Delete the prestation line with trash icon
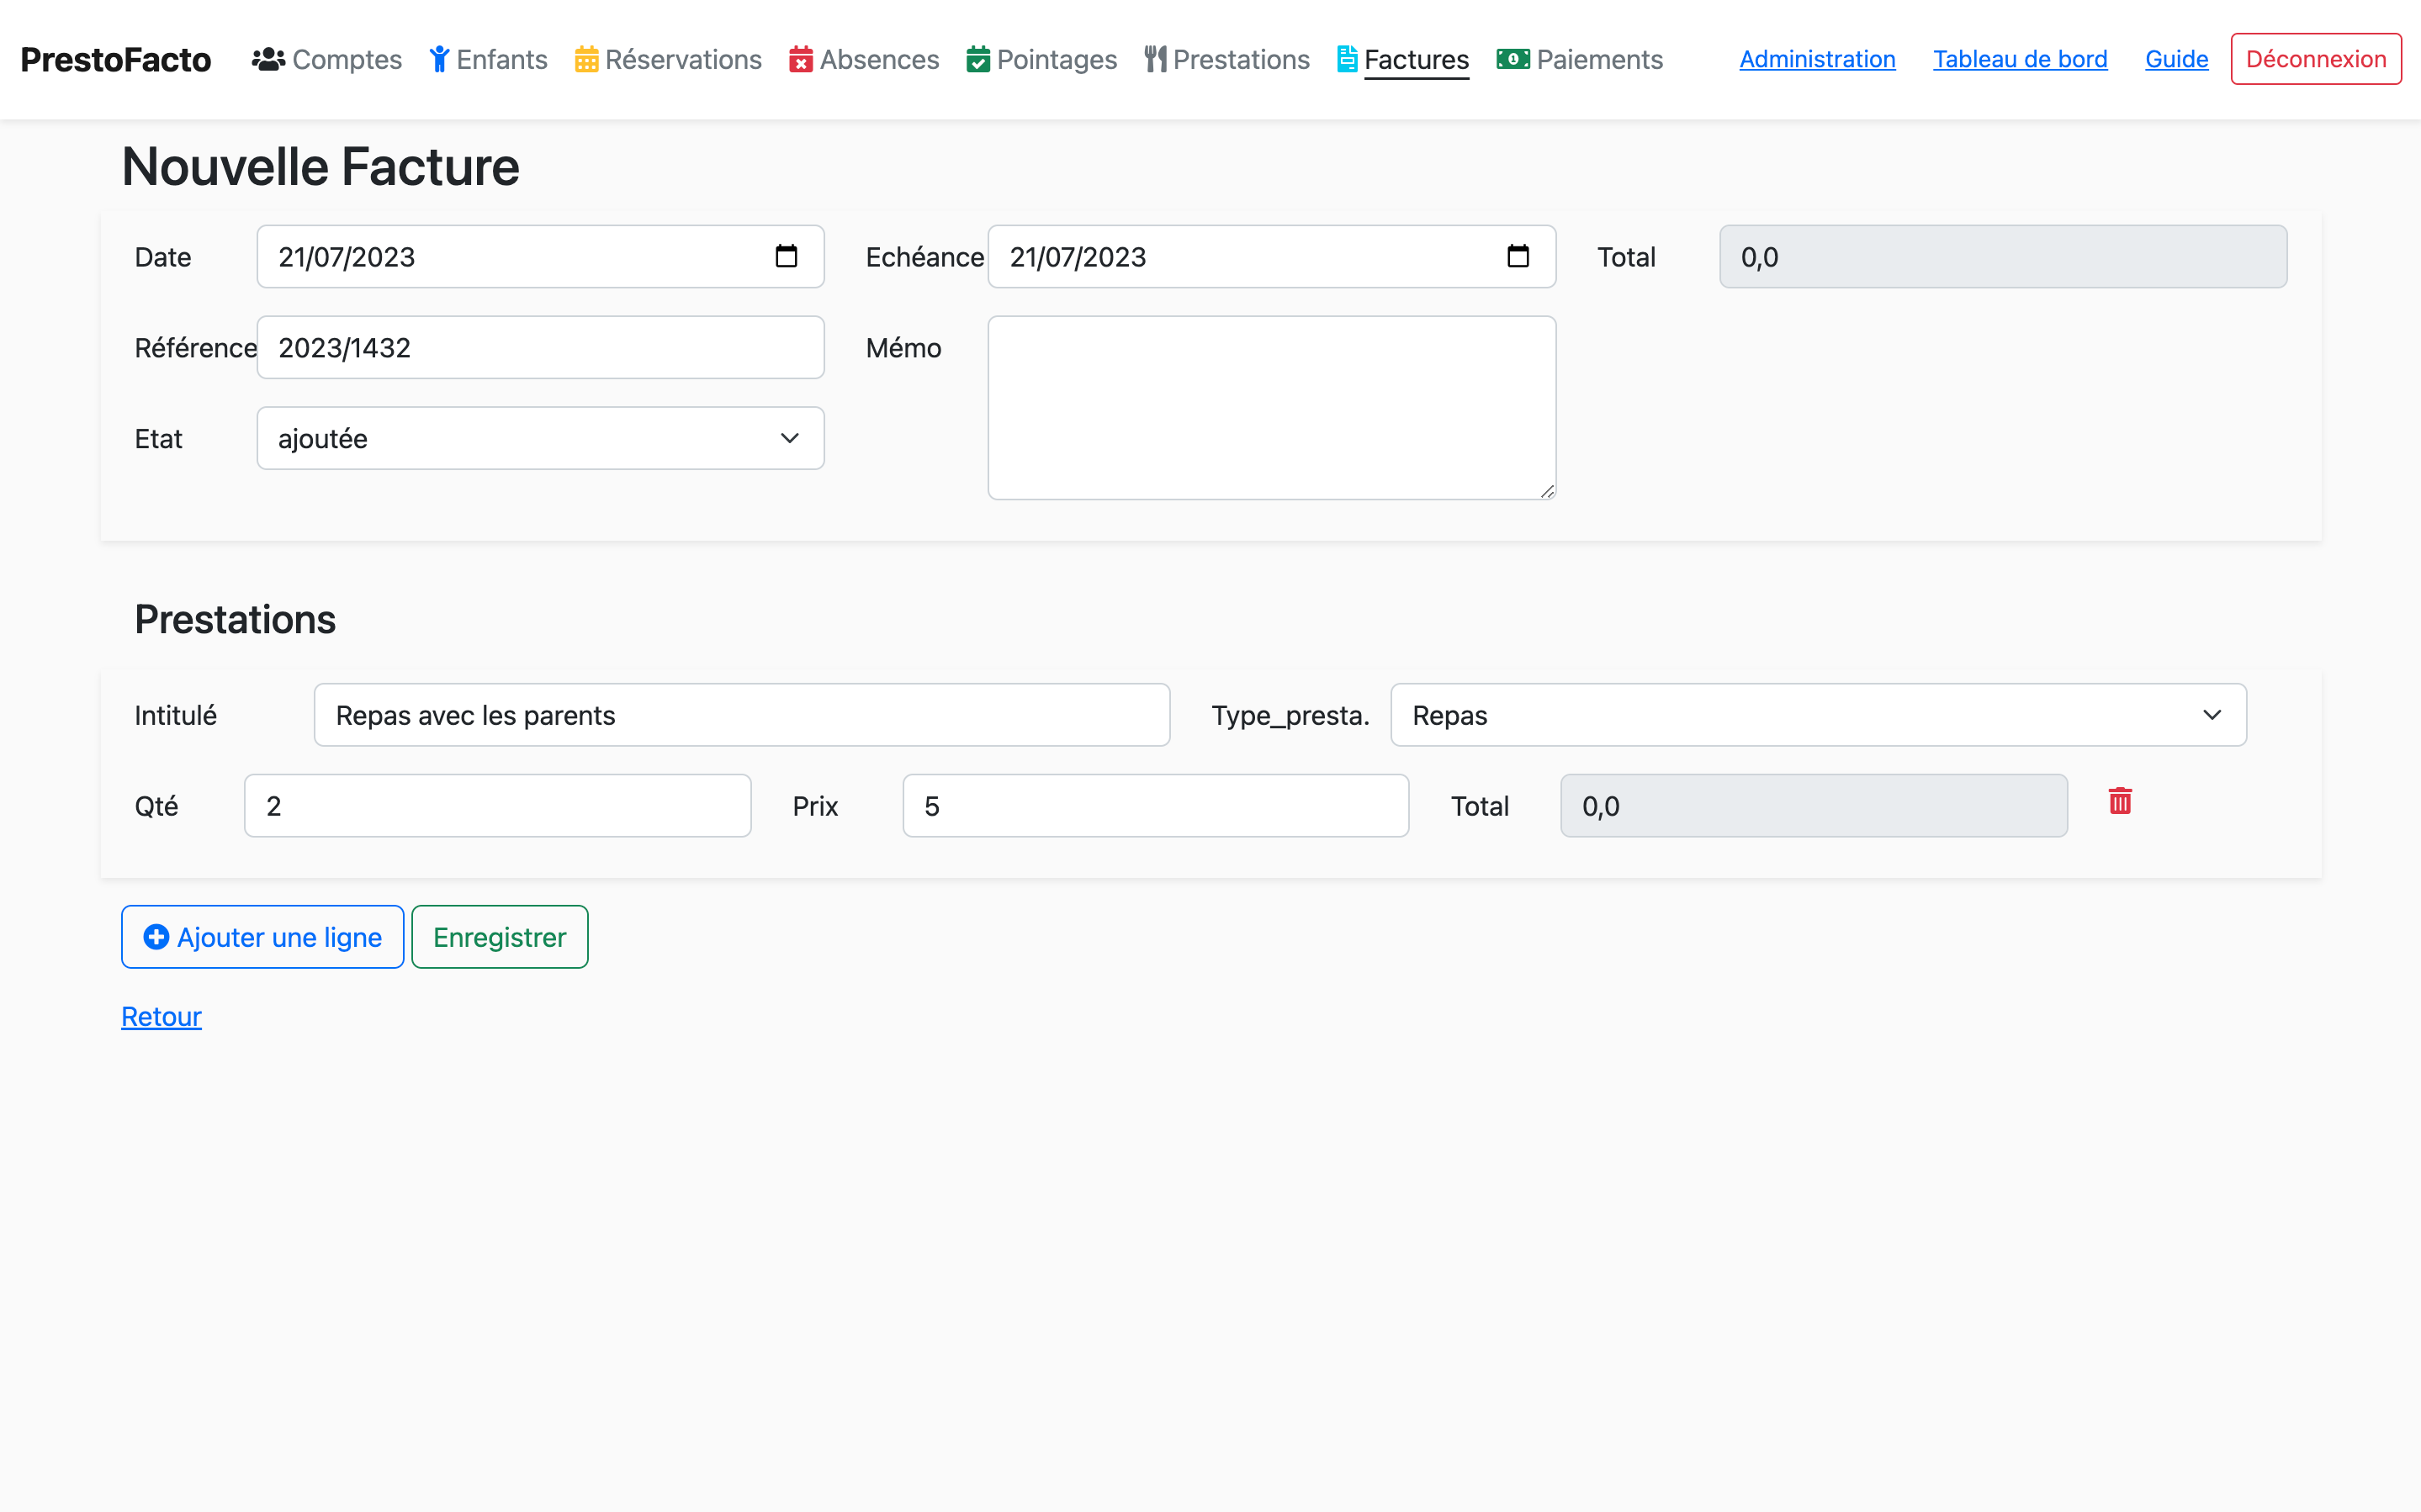Viewport: 2421px width, 1512px height. pyautogui.click(x=2119, y=801)
